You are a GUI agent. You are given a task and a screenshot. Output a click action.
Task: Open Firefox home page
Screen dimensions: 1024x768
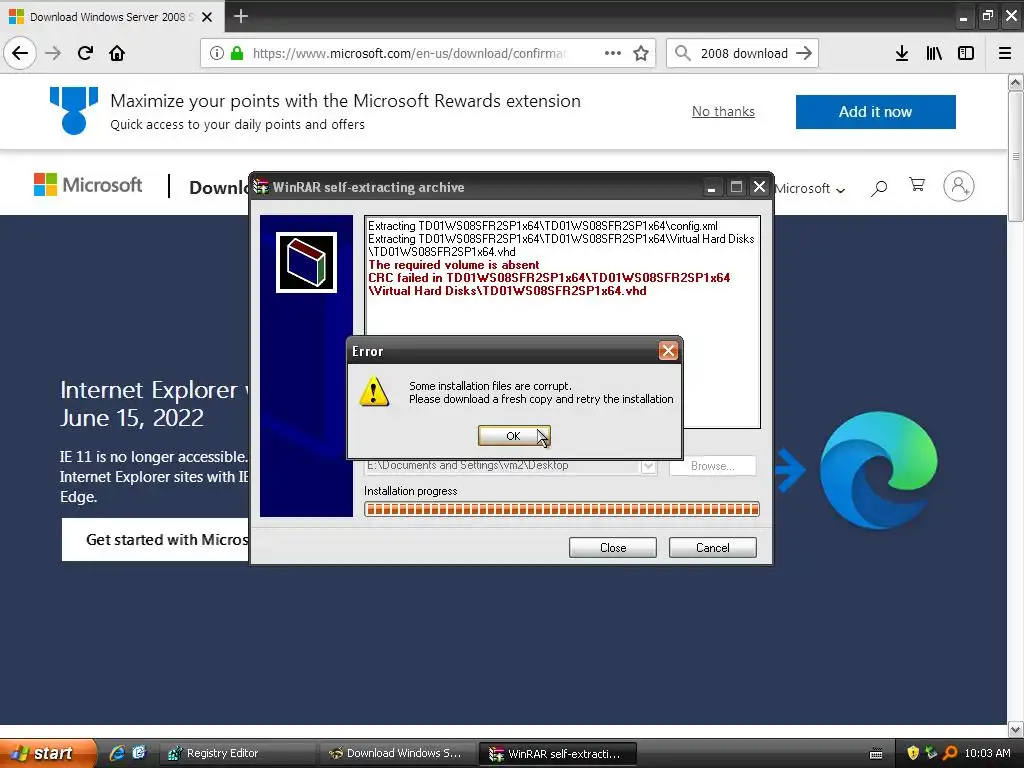(117, 53)
